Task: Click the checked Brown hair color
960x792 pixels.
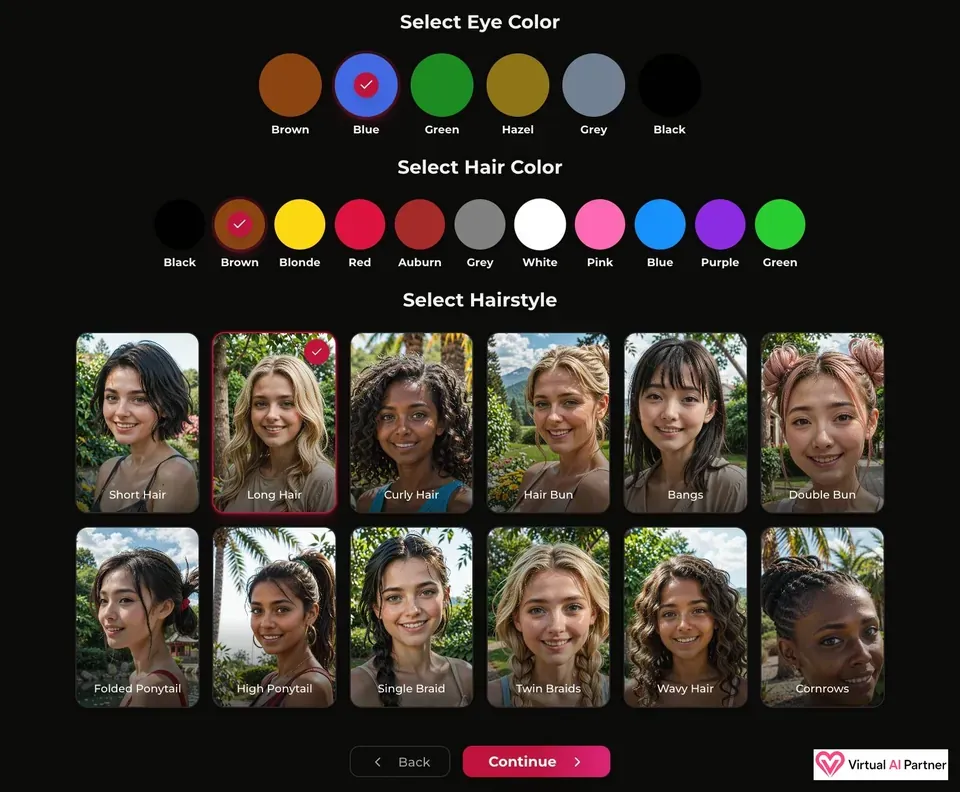Action: coord(239,224)
